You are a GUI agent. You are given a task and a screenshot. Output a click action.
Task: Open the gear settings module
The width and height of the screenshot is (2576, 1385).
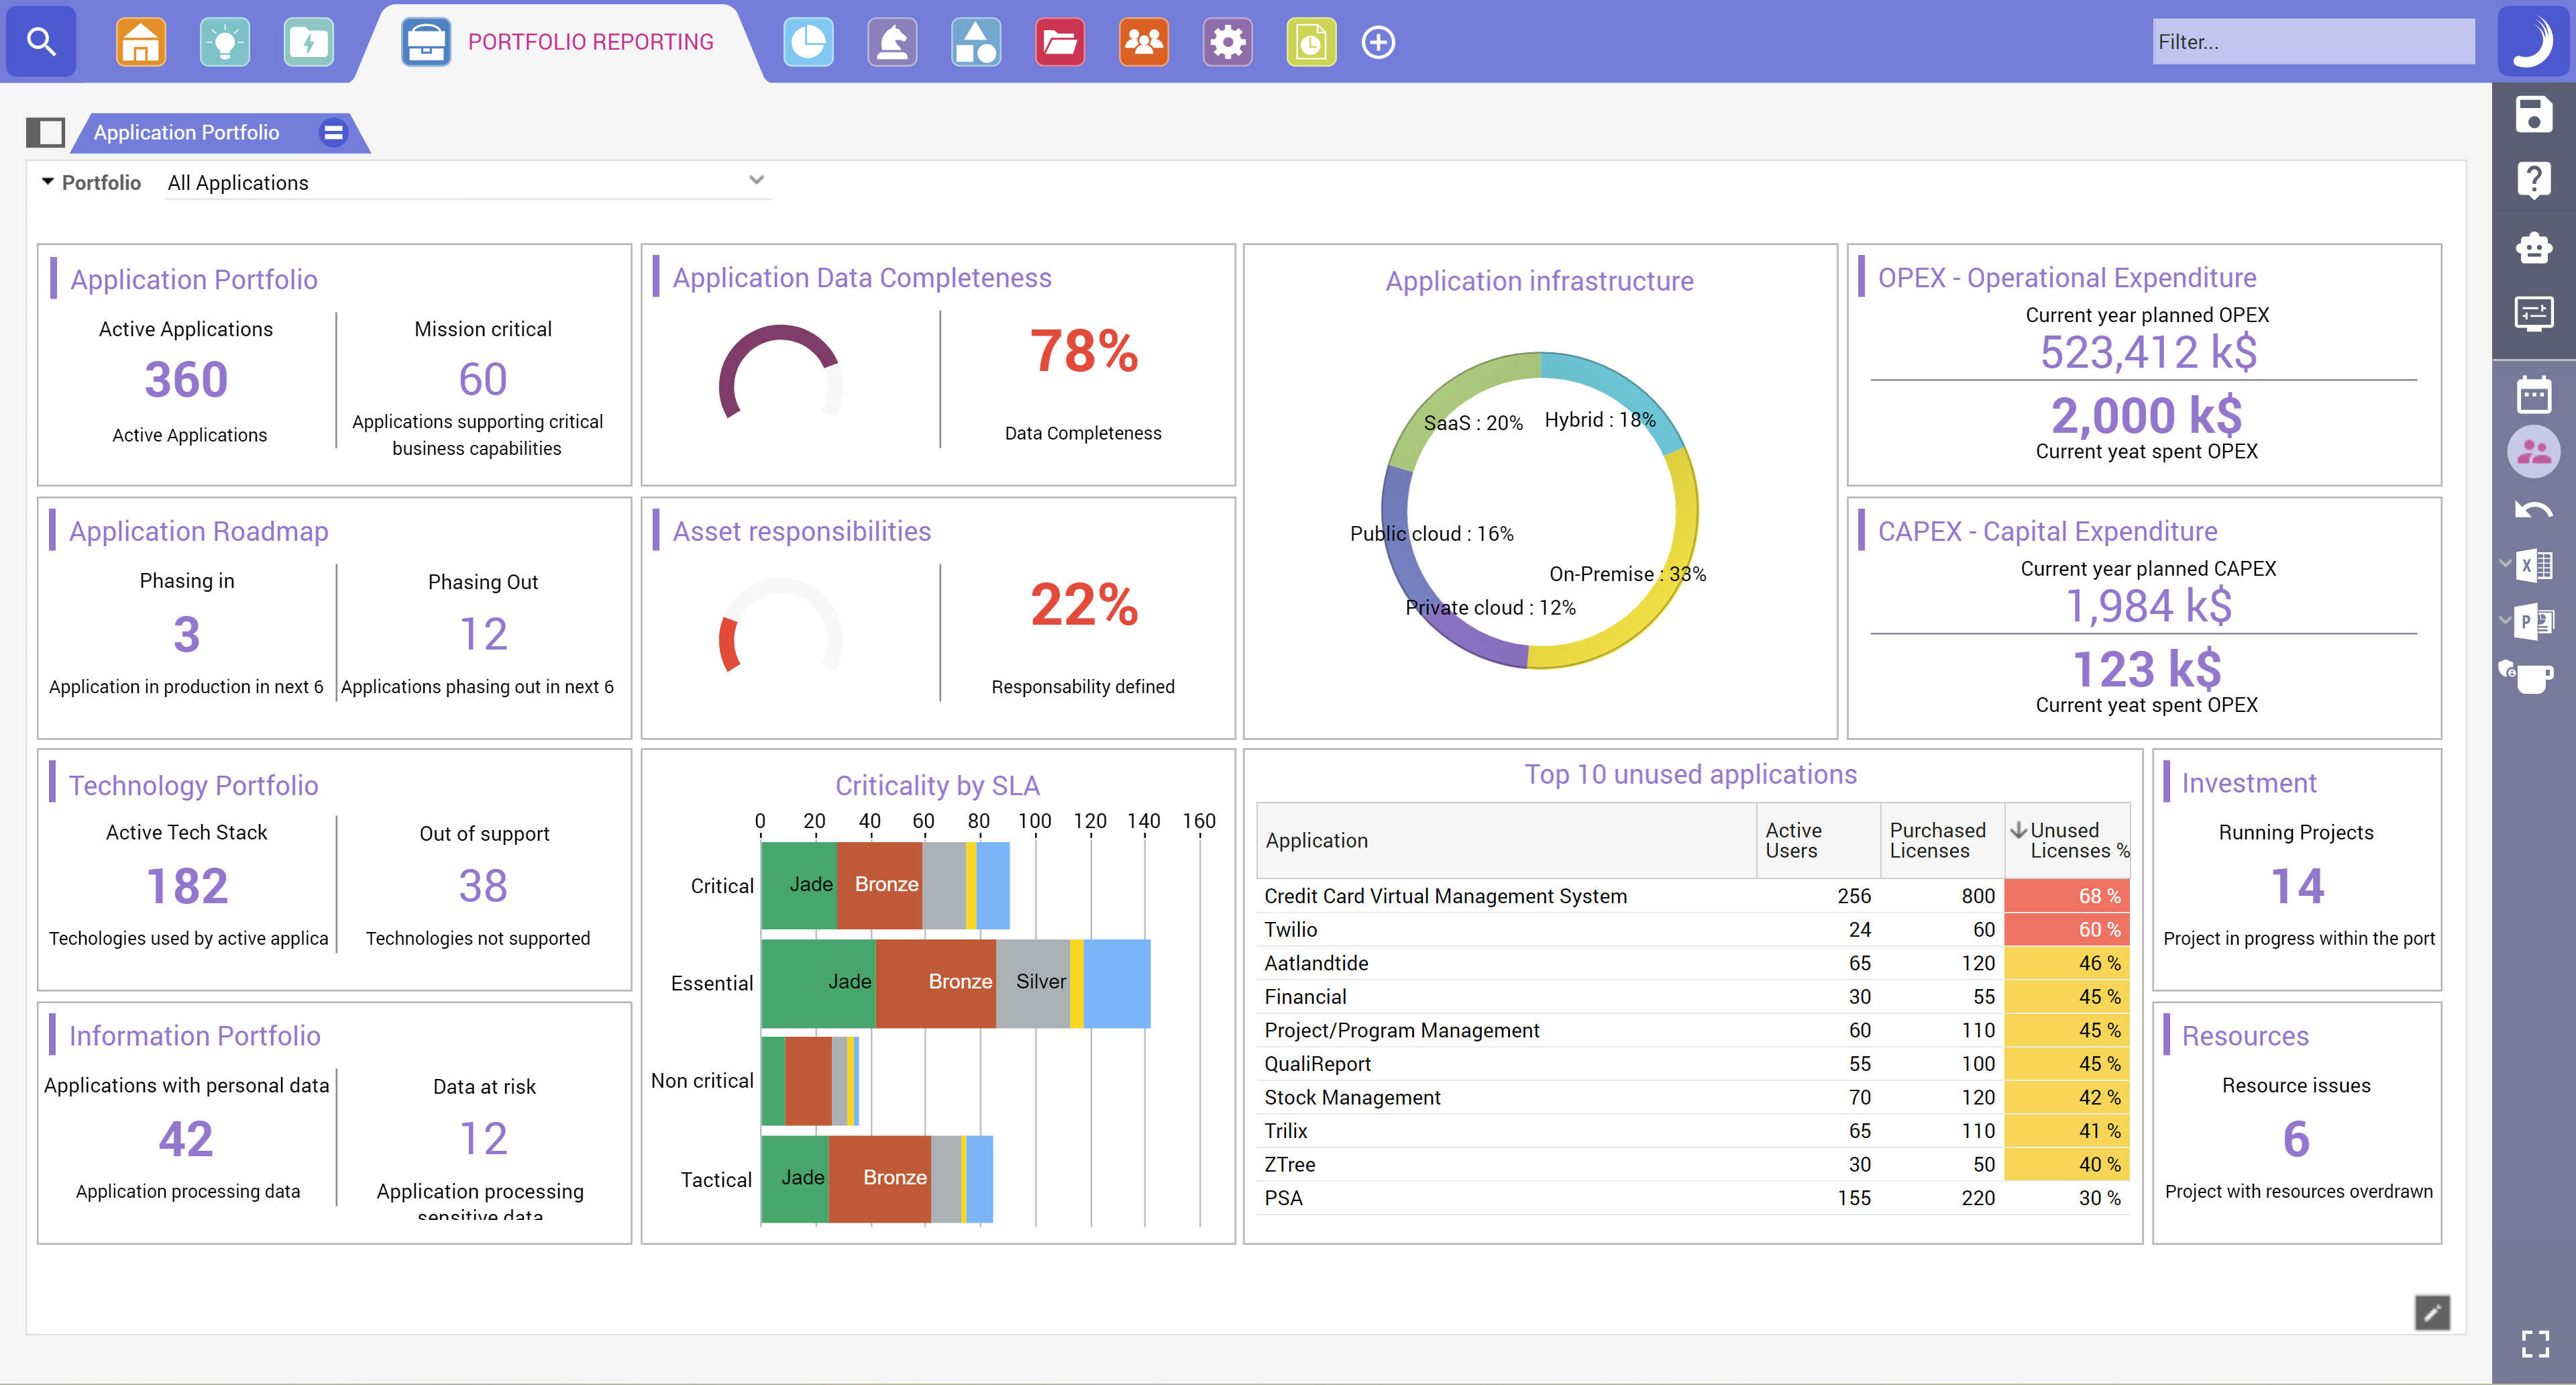[x=1227, y=42]
